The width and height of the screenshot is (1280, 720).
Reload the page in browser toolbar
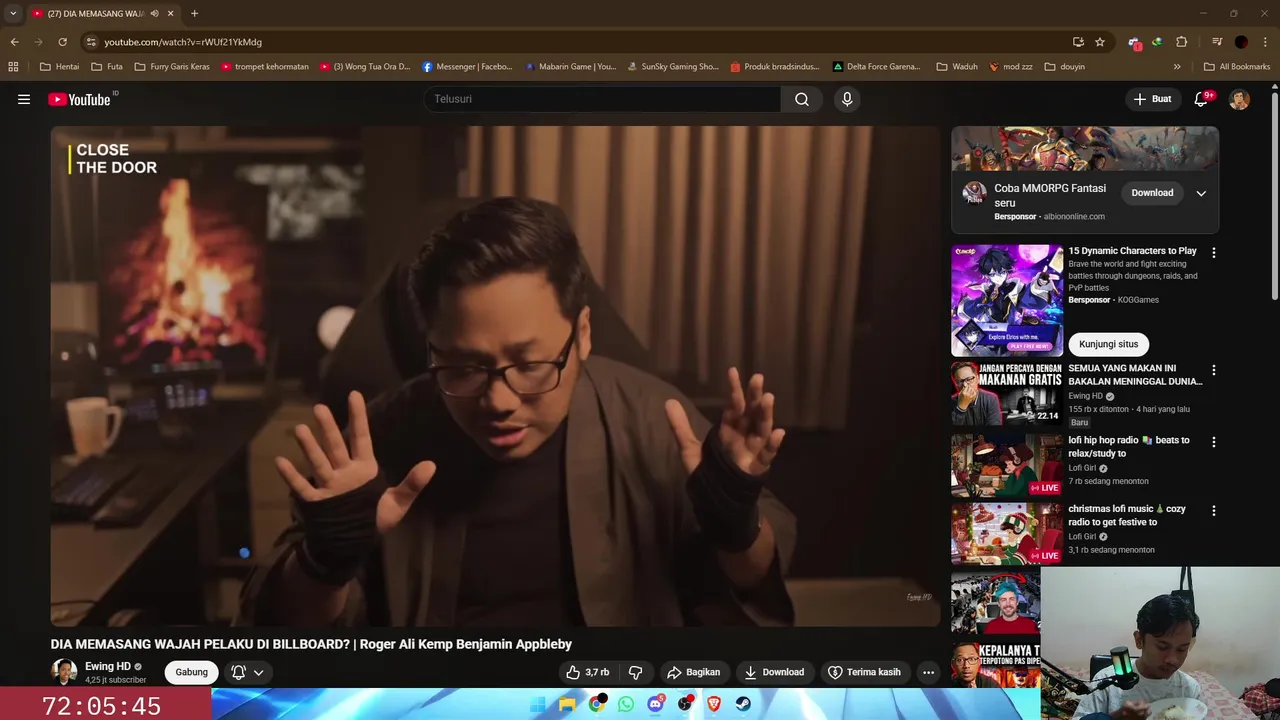[x=62, y=42]
